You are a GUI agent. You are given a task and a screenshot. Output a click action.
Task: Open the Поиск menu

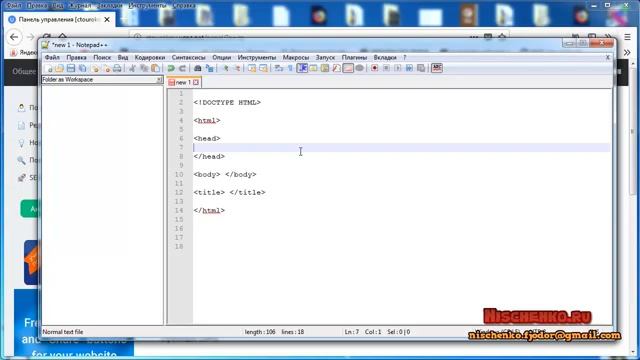[102, 58]
